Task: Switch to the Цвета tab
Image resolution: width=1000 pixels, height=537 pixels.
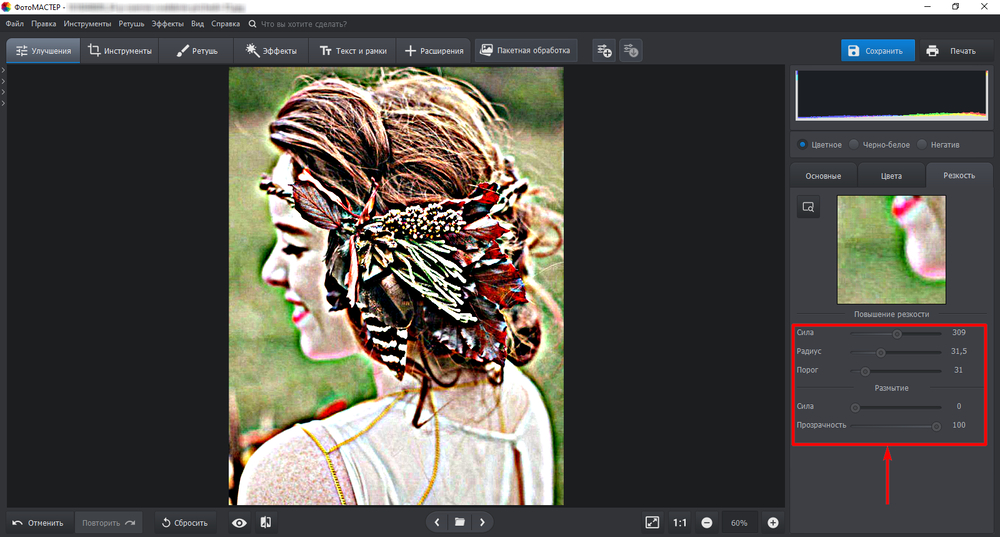Action: pos(891,176)
